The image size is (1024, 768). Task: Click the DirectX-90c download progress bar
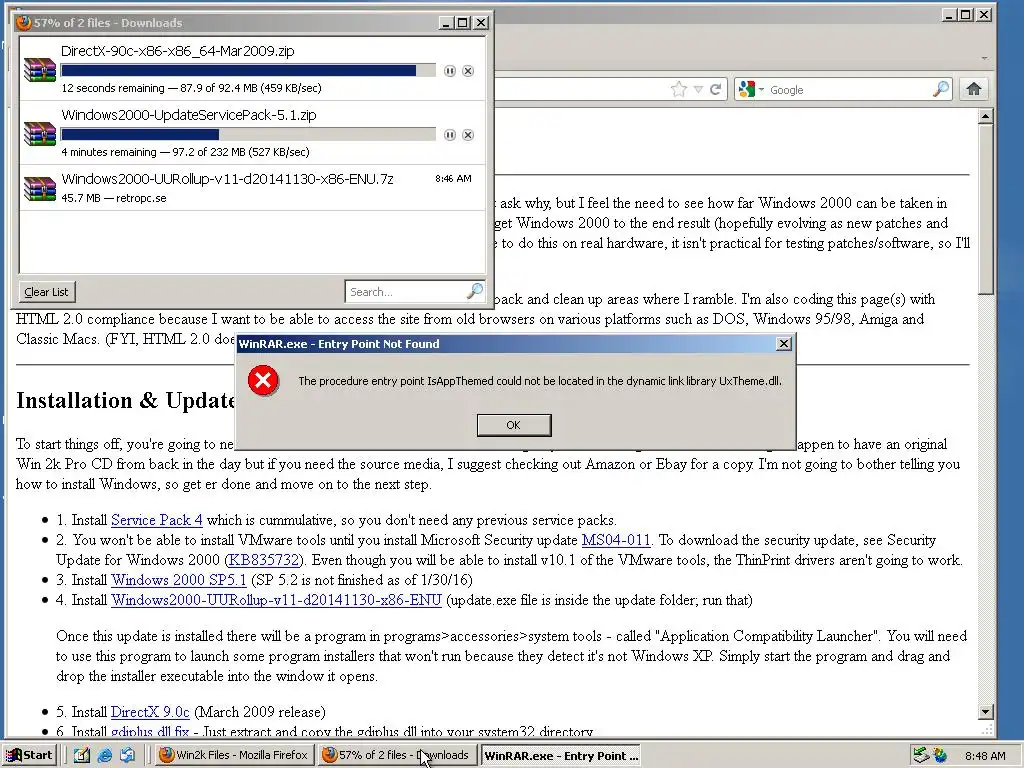click(x=248, y=71)
